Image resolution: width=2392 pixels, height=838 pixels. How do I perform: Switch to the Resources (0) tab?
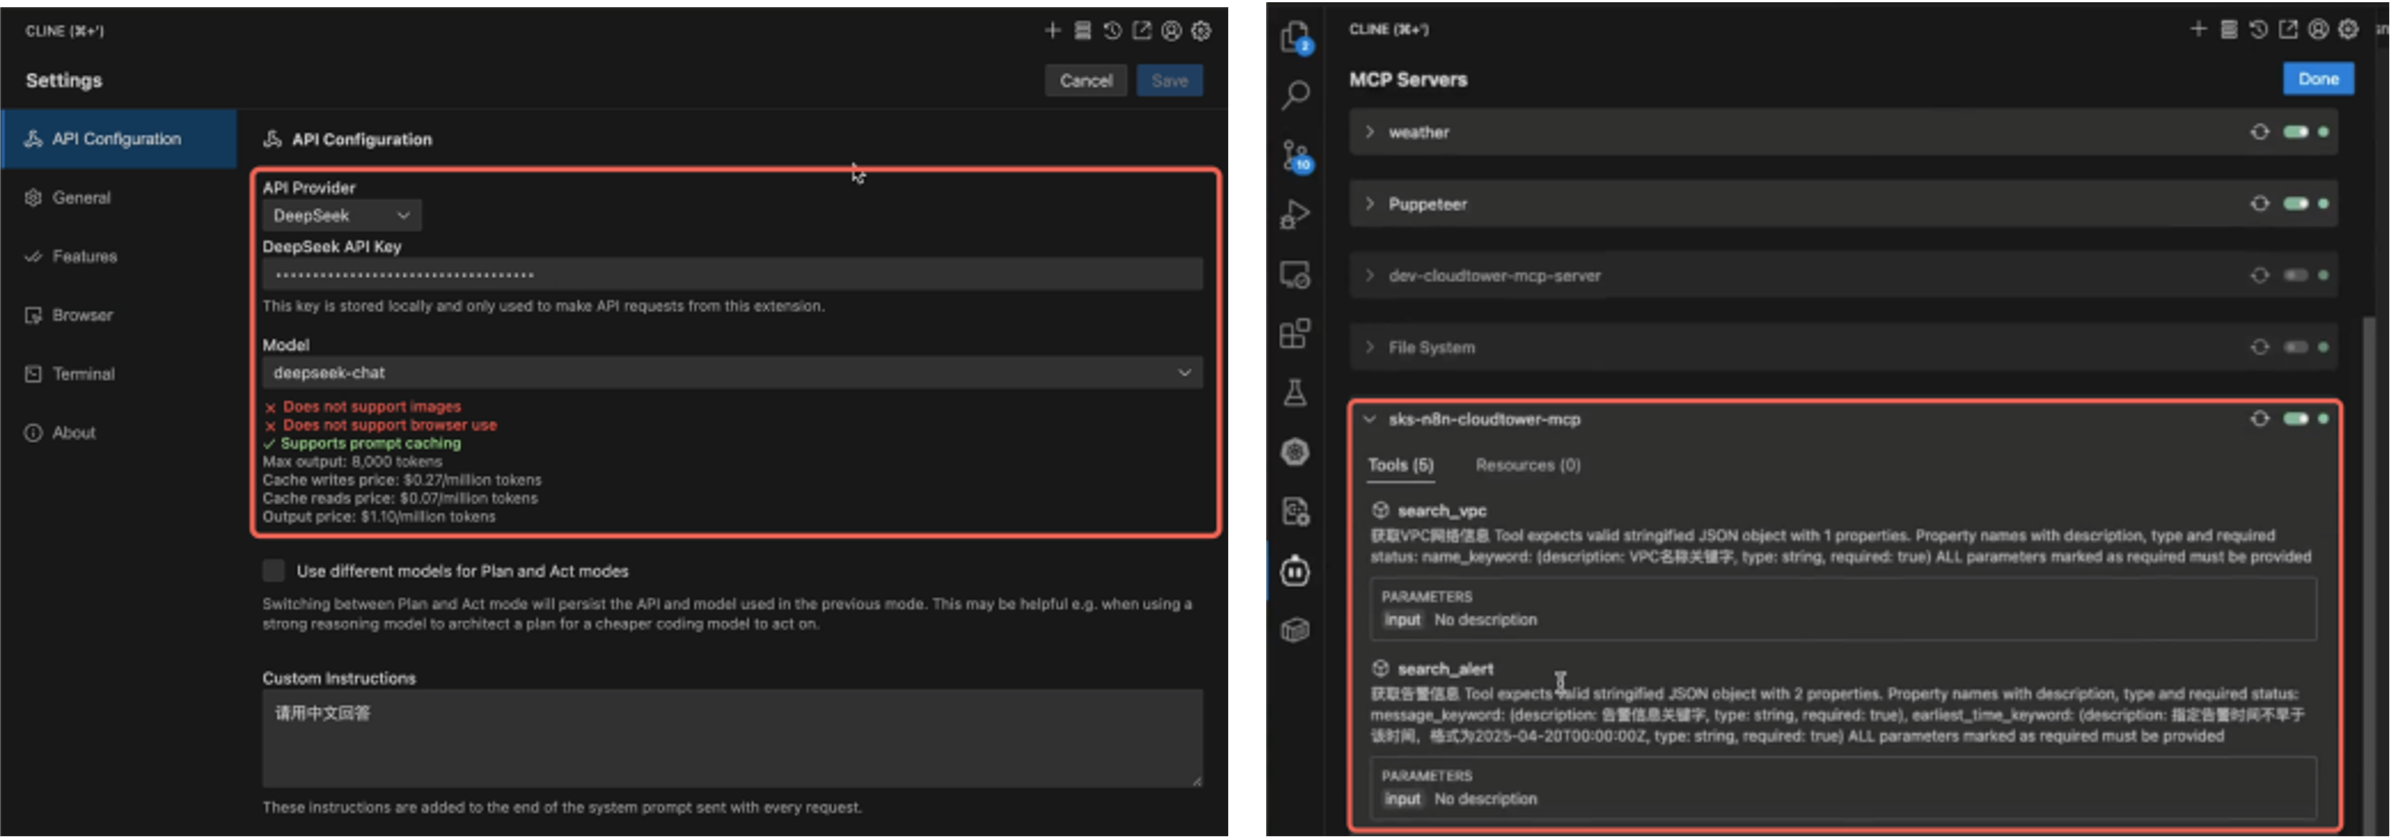point(1527,465)
